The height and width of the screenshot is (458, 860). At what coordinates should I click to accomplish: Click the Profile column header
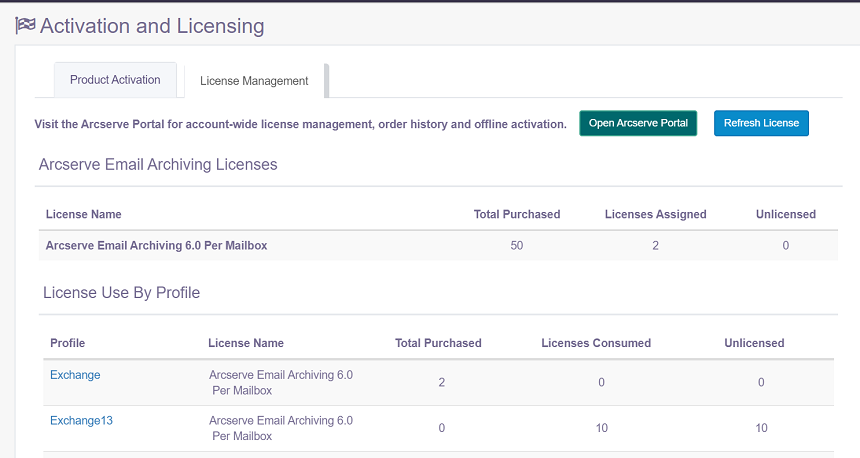click(x=67, y=343)
